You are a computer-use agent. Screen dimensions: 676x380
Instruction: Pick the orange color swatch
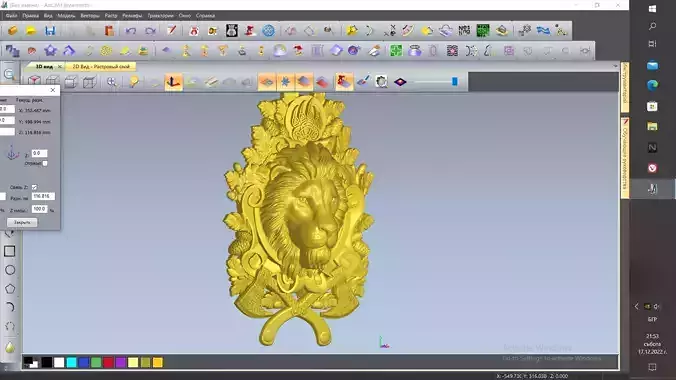pos(158,362)
